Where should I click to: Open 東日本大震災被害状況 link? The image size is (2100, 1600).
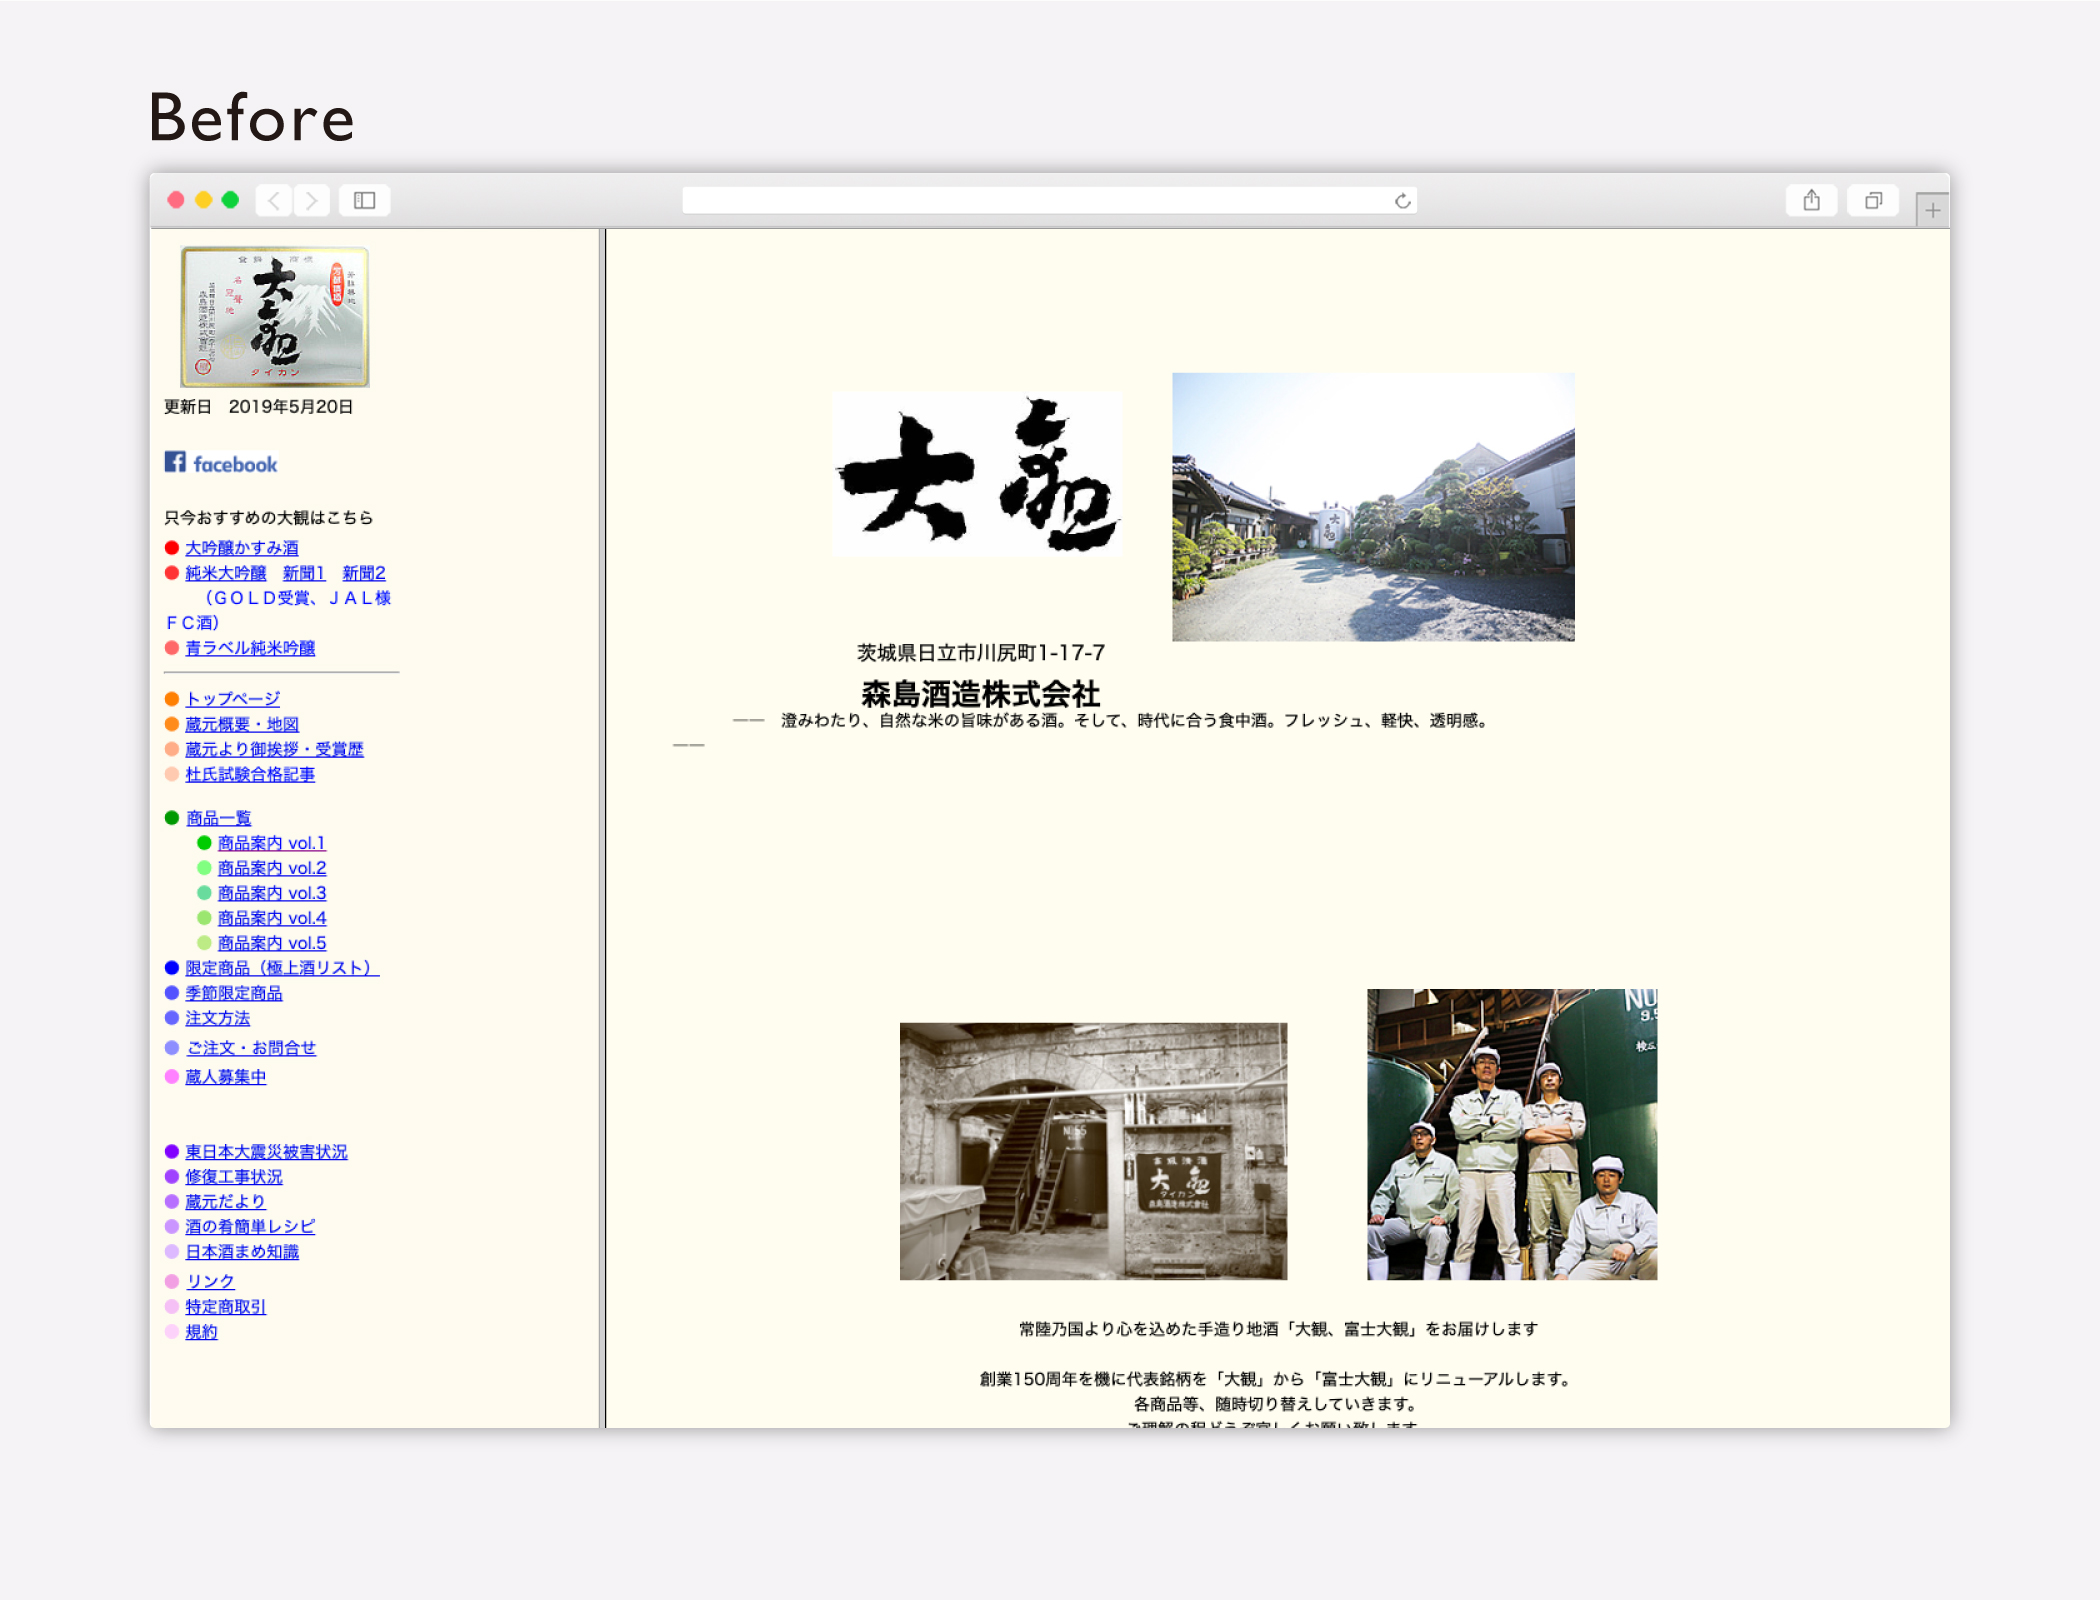[266, 1152]
